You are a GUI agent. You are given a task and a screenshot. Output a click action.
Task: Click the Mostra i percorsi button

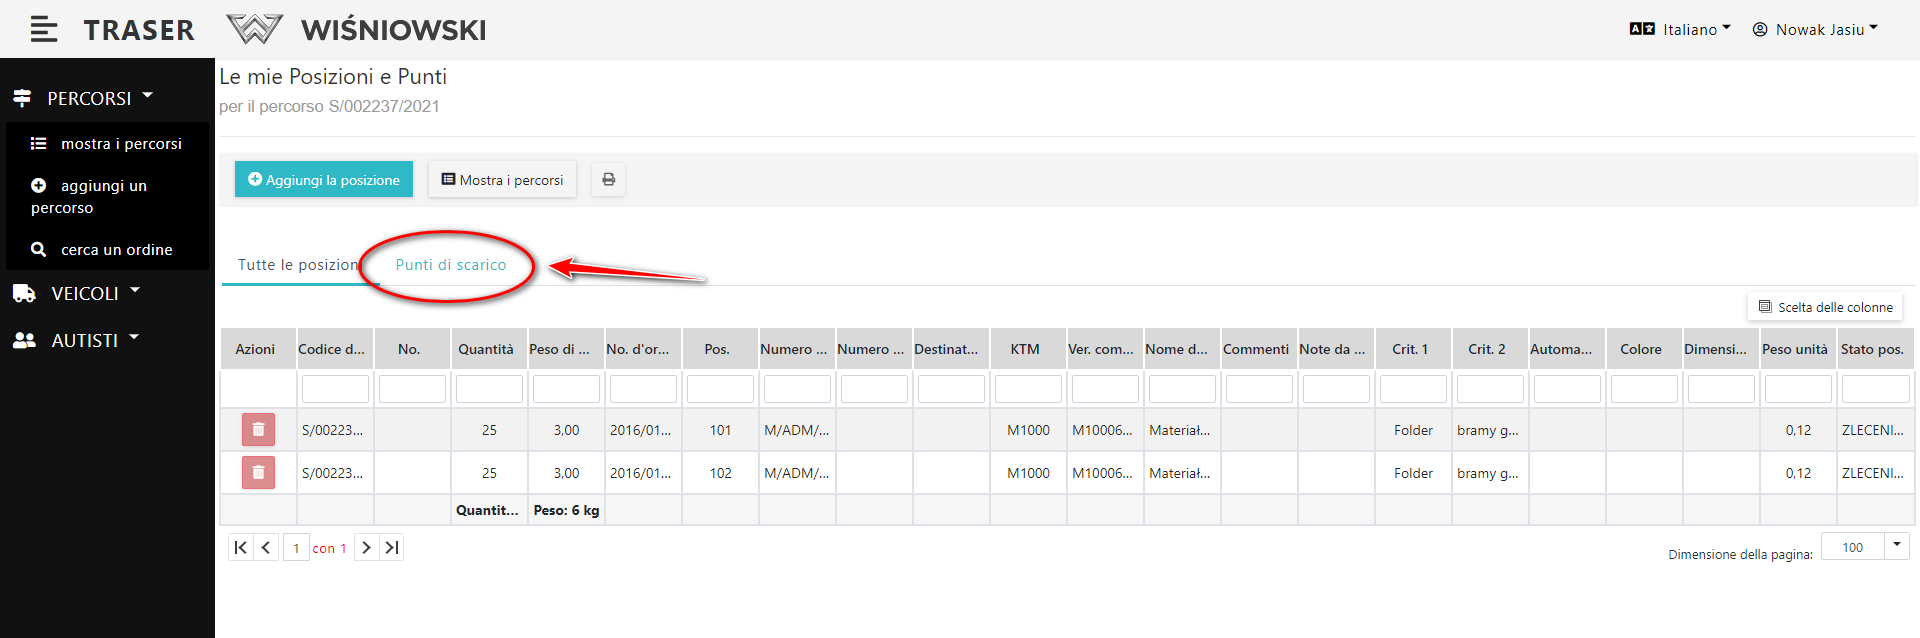point(502,180)
